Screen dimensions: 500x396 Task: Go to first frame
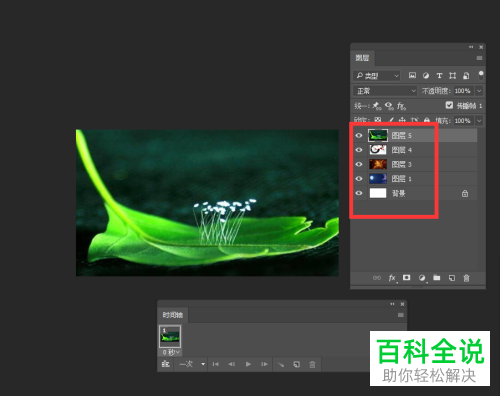coord(216,364)
